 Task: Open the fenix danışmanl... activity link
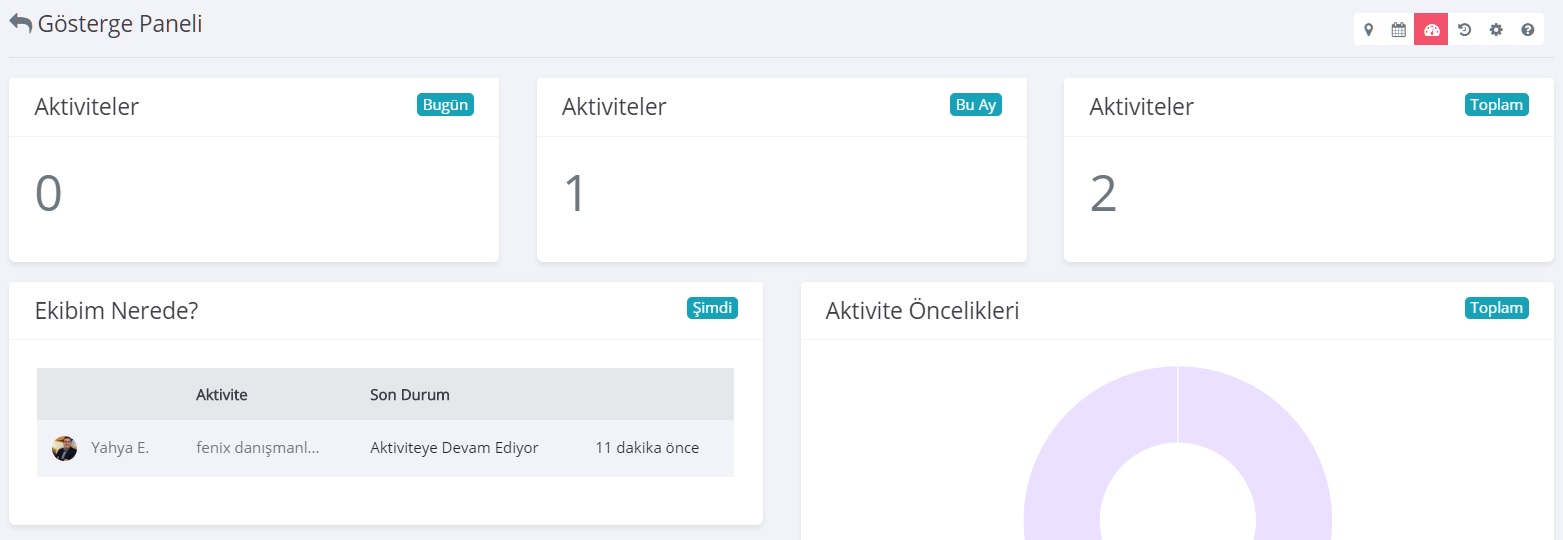(x=257, y=448)
